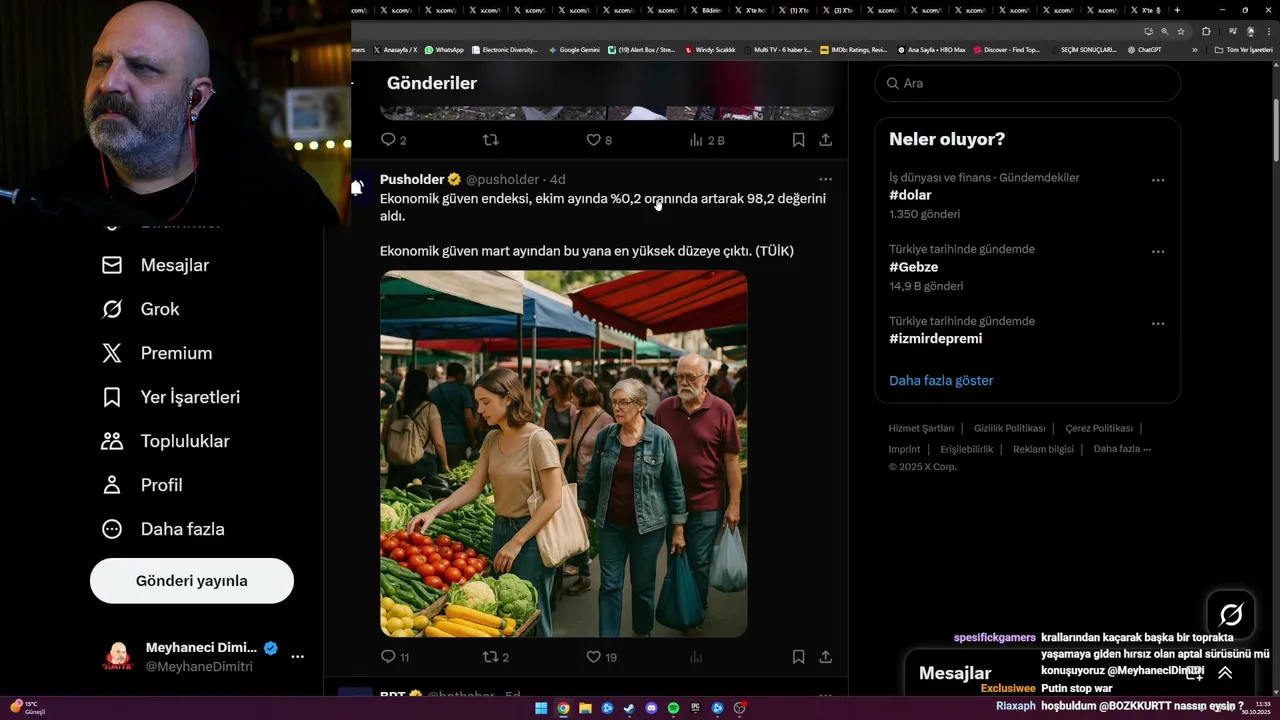Like the Pusholder post with 19 likes
Screen dimensions: 1280x720
(x=601, y=657)
